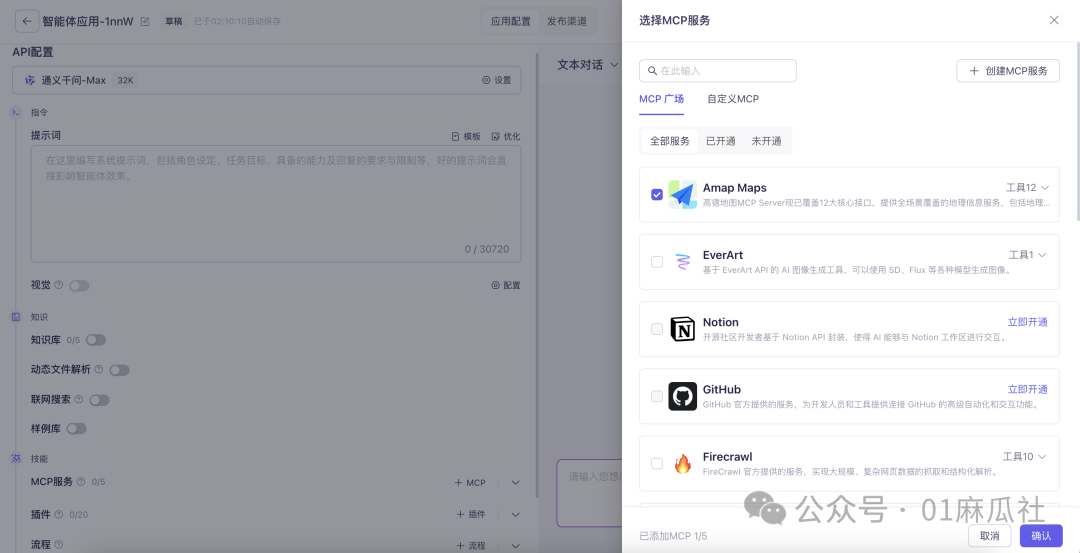Click the + MCP add button
The width and height of the screenshot is (1080, 553).
tap(470, 483)
